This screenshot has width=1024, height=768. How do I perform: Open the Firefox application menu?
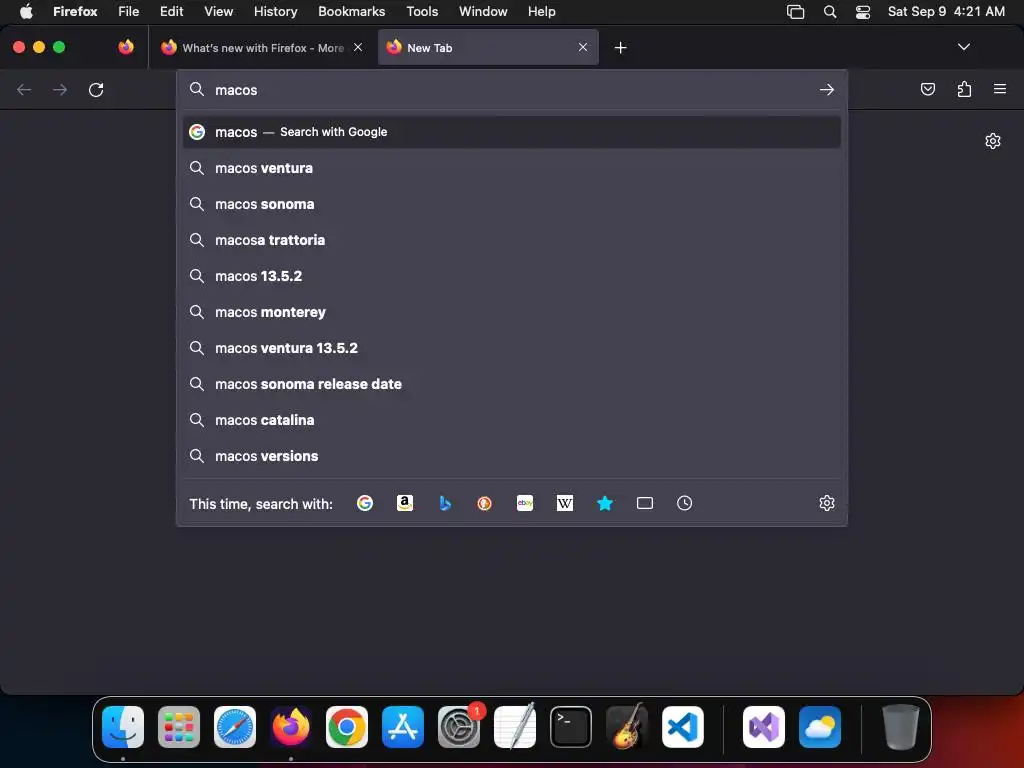click(75, 11)
